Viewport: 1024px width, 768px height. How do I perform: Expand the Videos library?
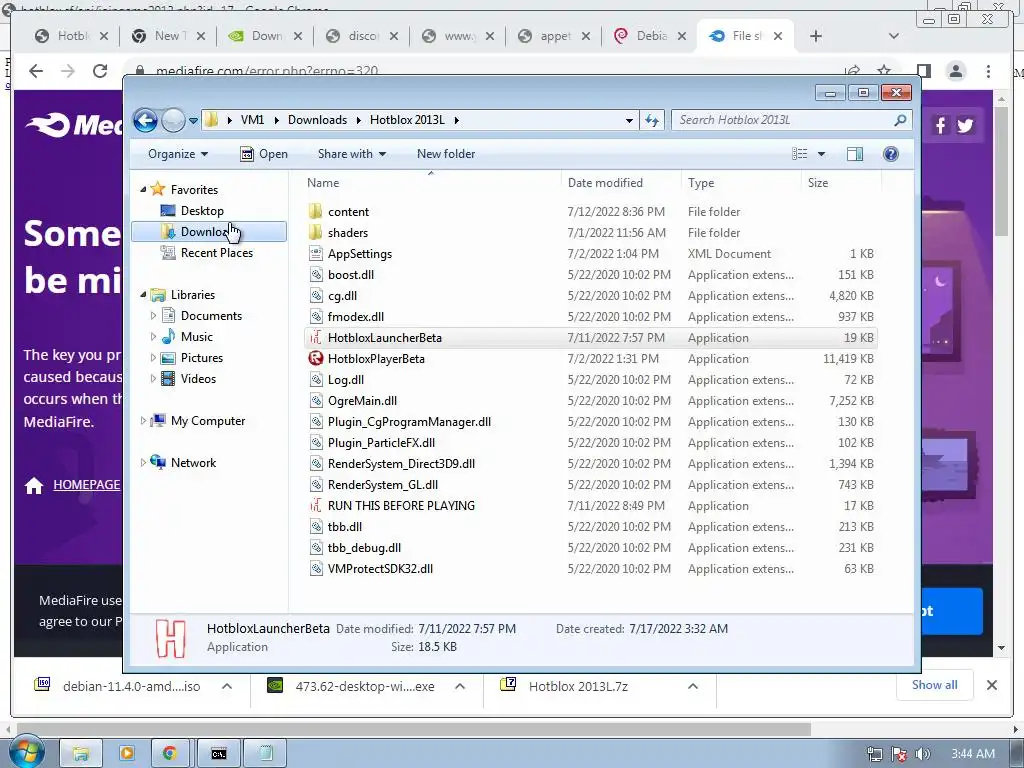pos(153,379)
